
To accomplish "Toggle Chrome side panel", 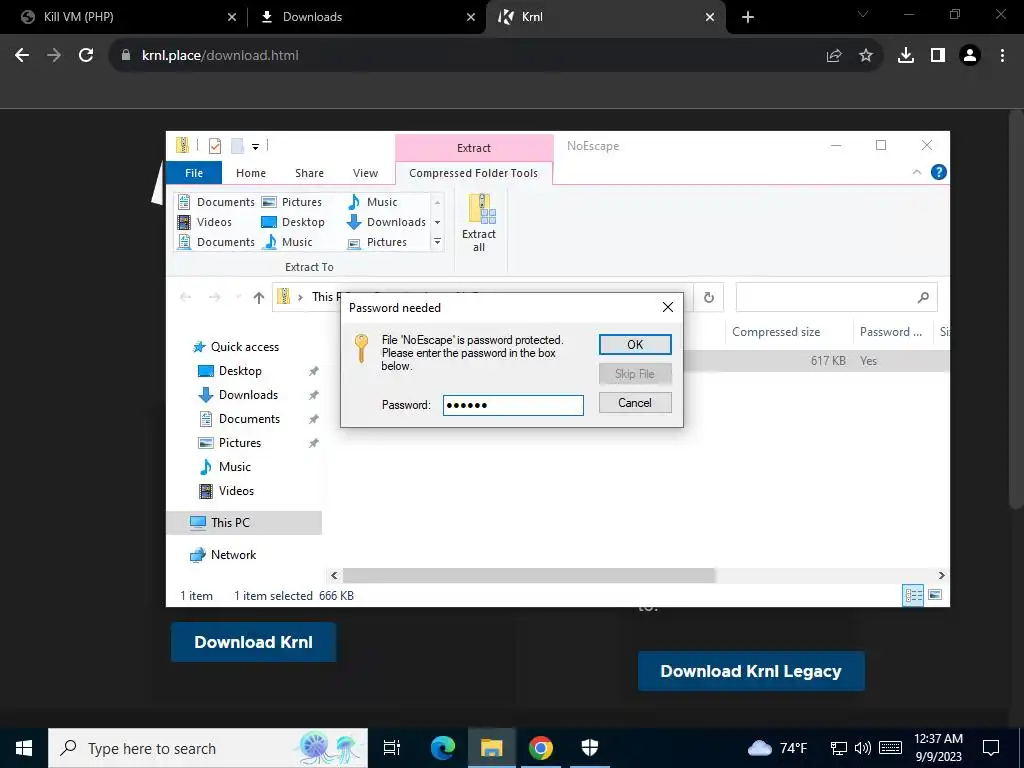I will pos(938,56).
